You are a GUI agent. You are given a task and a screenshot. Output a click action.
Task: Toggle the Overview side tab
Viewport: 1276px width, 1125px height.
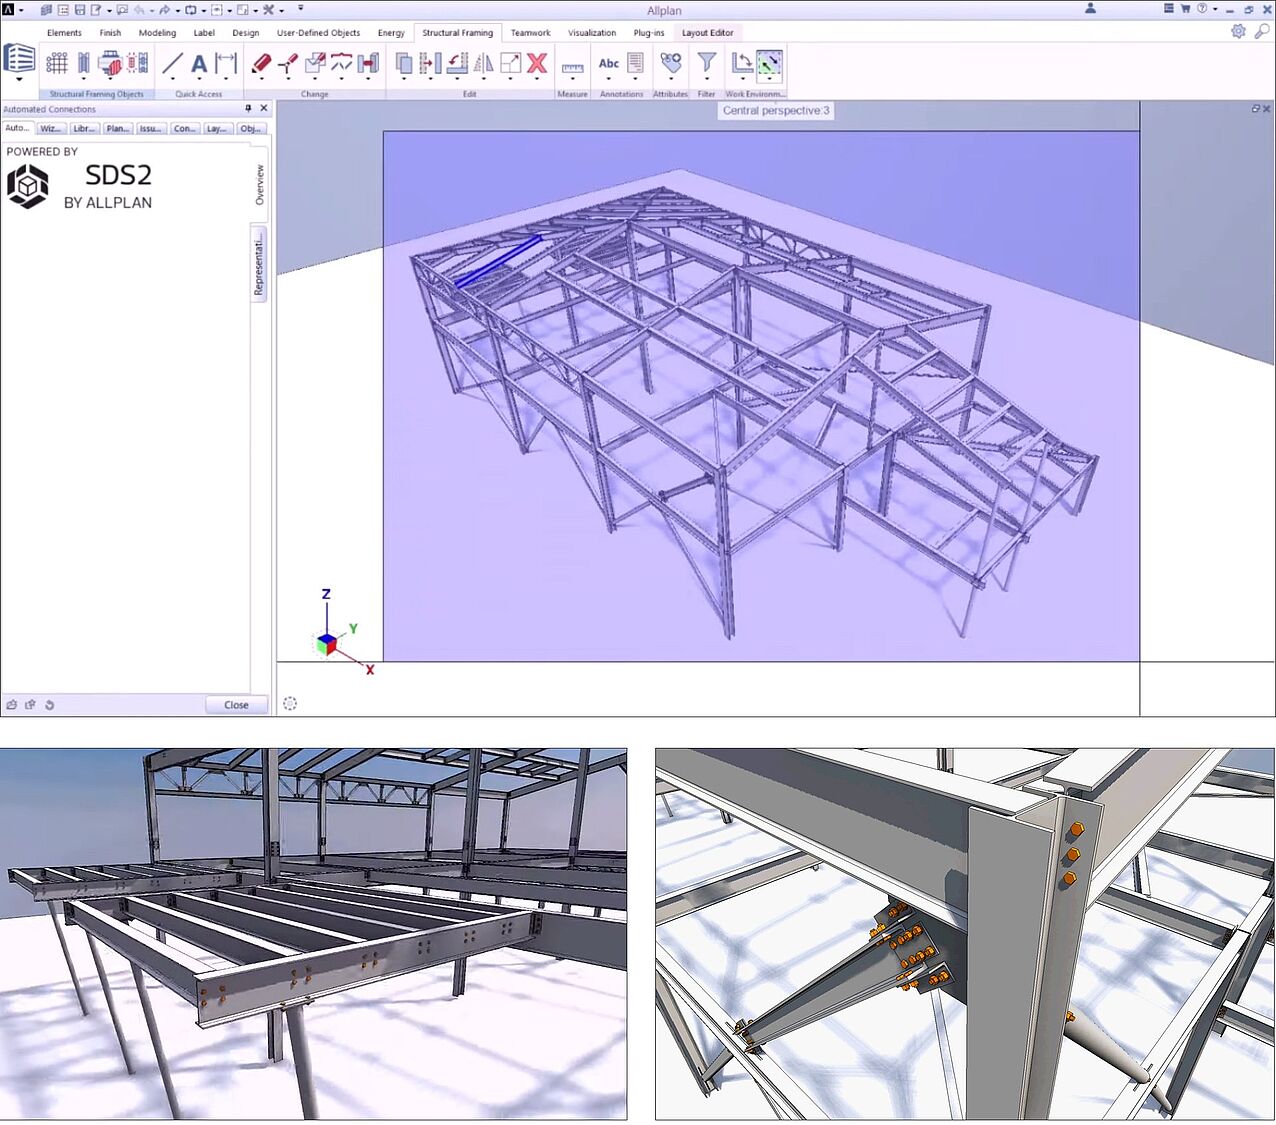click(259, 185)
